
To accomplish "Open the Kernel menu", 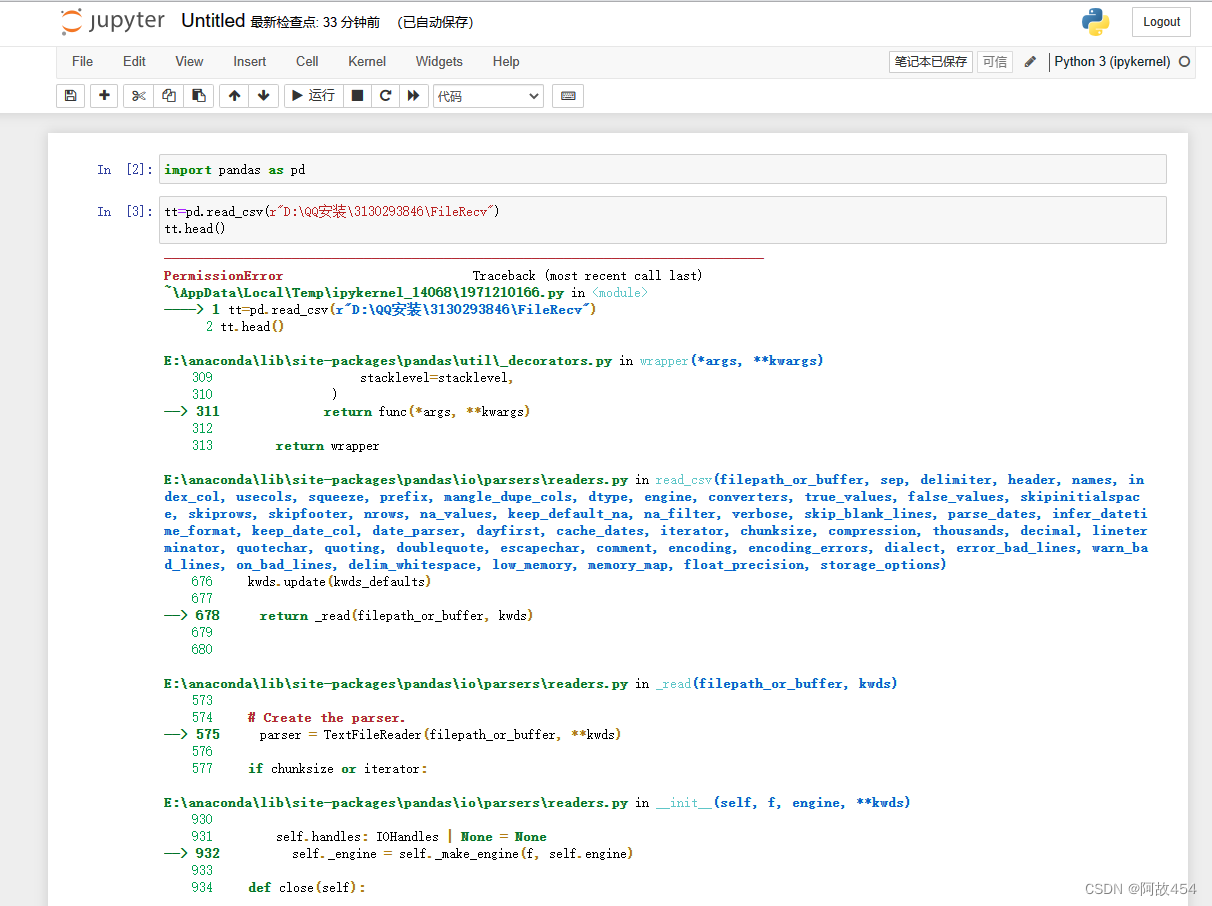I will coord(367,61).
